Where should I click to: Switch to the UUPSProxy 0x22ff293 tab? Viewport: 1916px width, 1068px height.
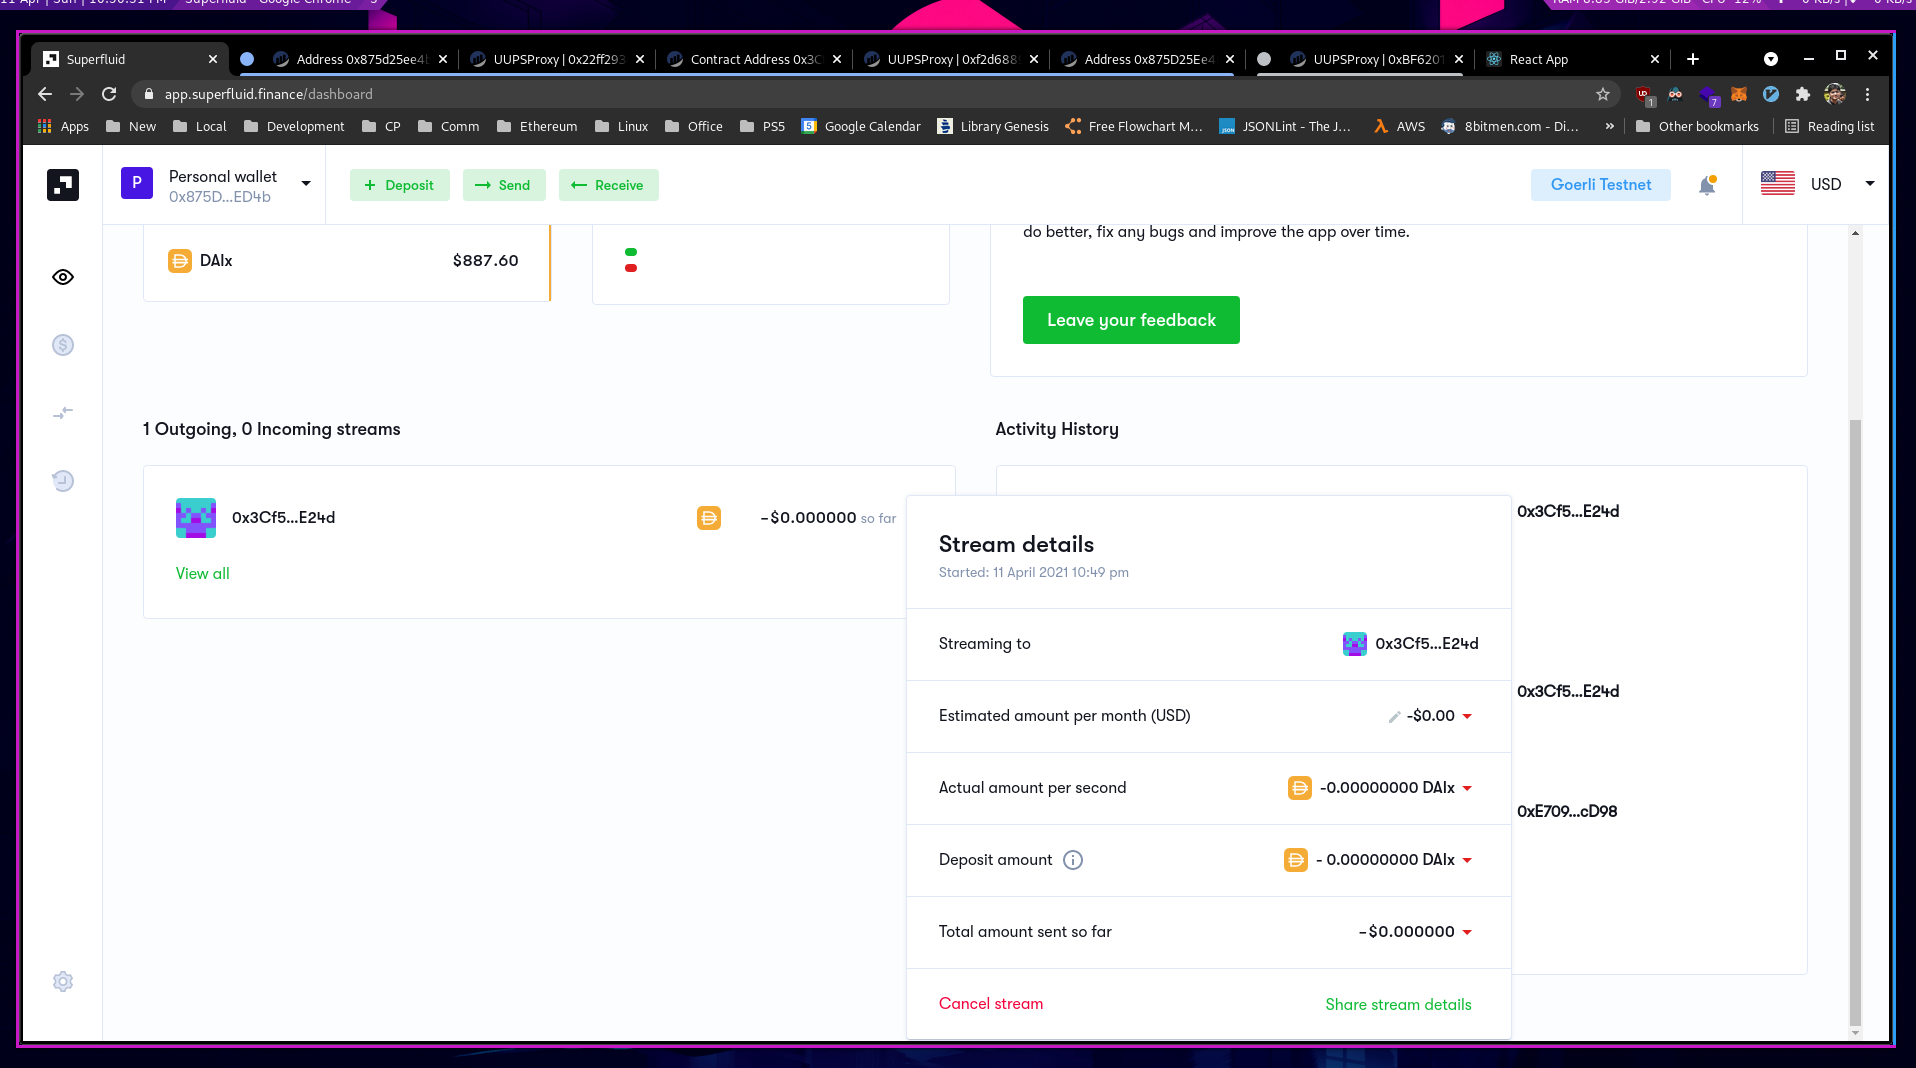(x=558, y=59)
